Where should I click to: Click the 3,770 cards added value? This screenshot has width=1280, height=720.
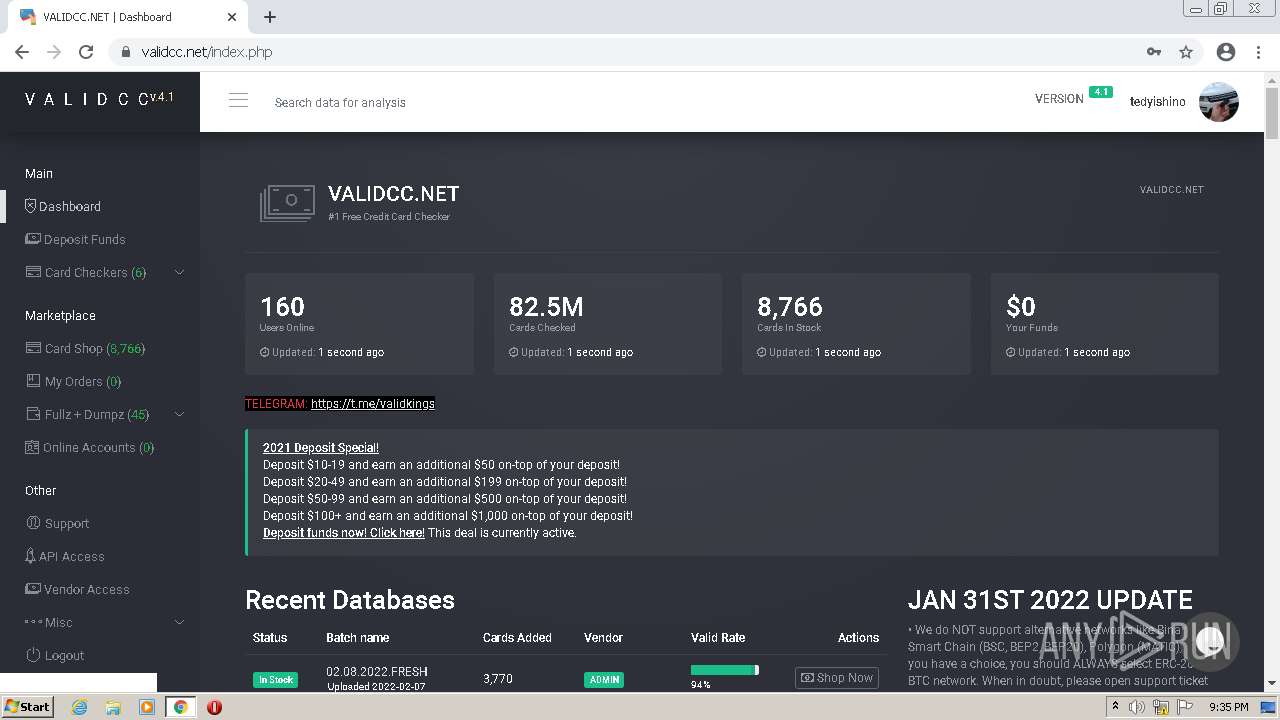click(x=498, y=678)
